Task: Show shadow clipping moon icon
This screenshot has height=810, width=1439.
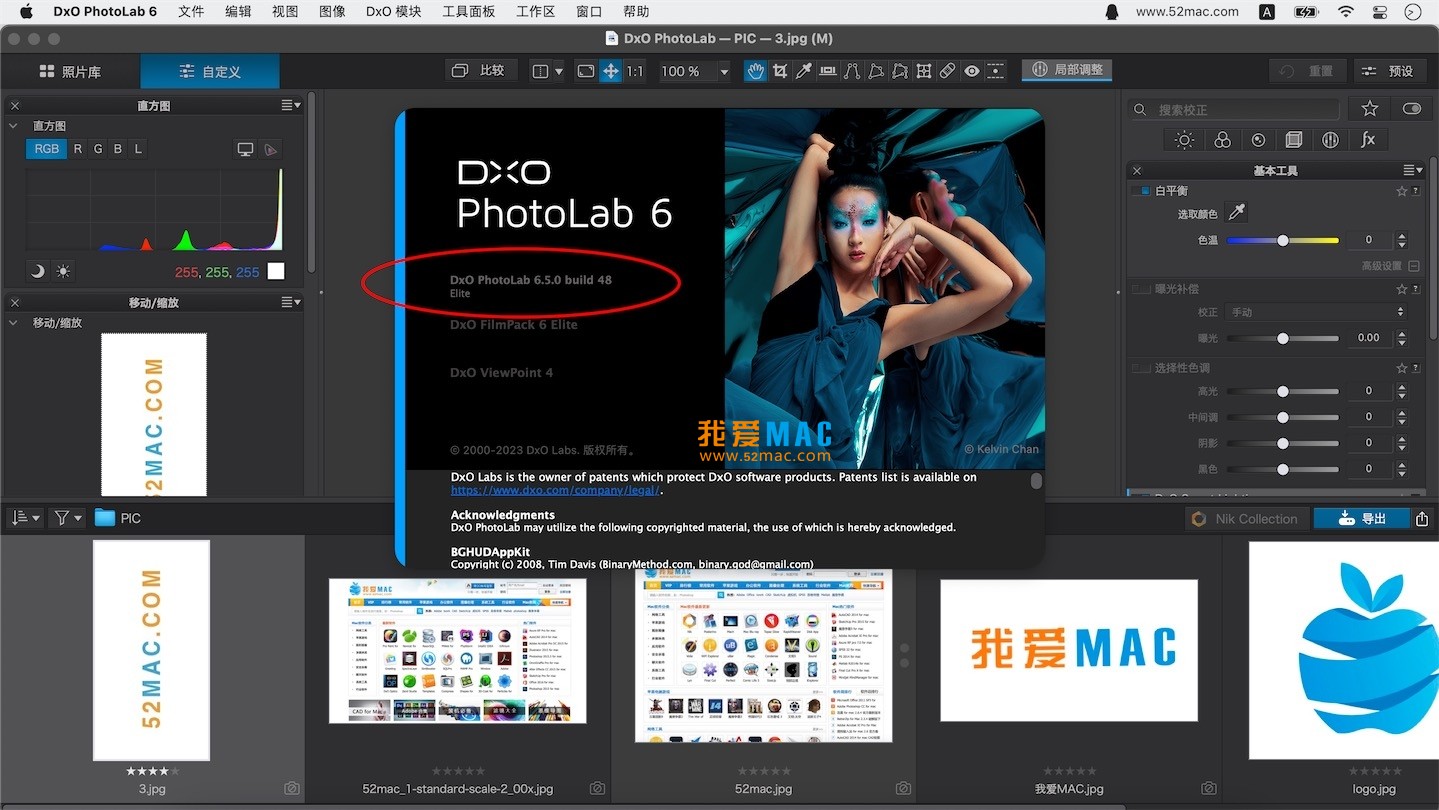Action: click(38, 271)
